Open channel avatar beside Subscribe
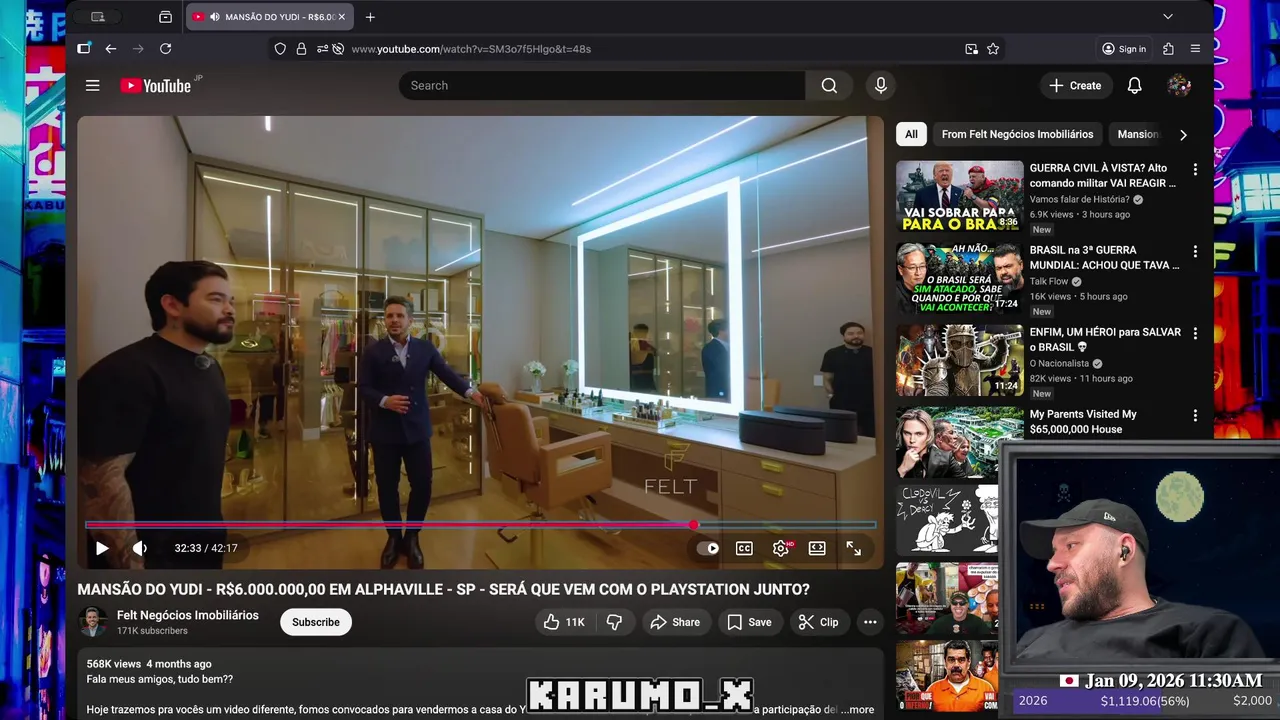The height and width of the screenshot is (720, 1280). (x=93, y=622)
